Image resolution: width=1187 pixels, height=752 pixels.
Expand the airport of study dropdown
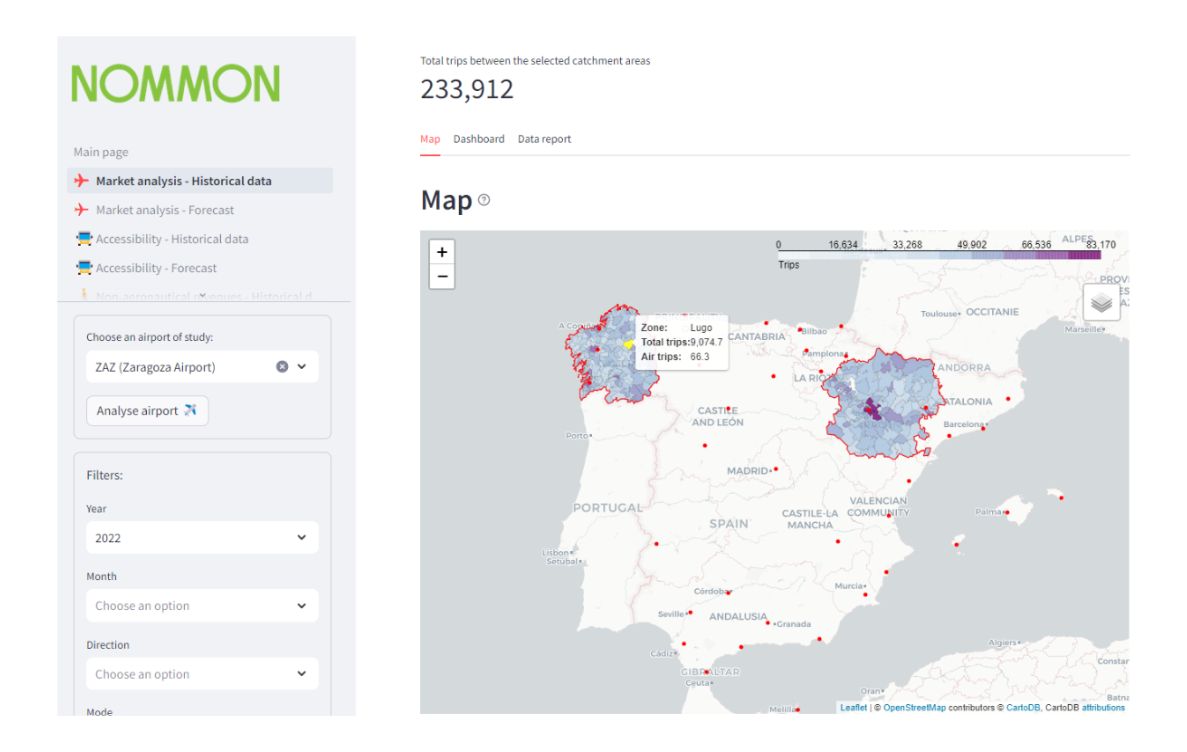[302, 367]
